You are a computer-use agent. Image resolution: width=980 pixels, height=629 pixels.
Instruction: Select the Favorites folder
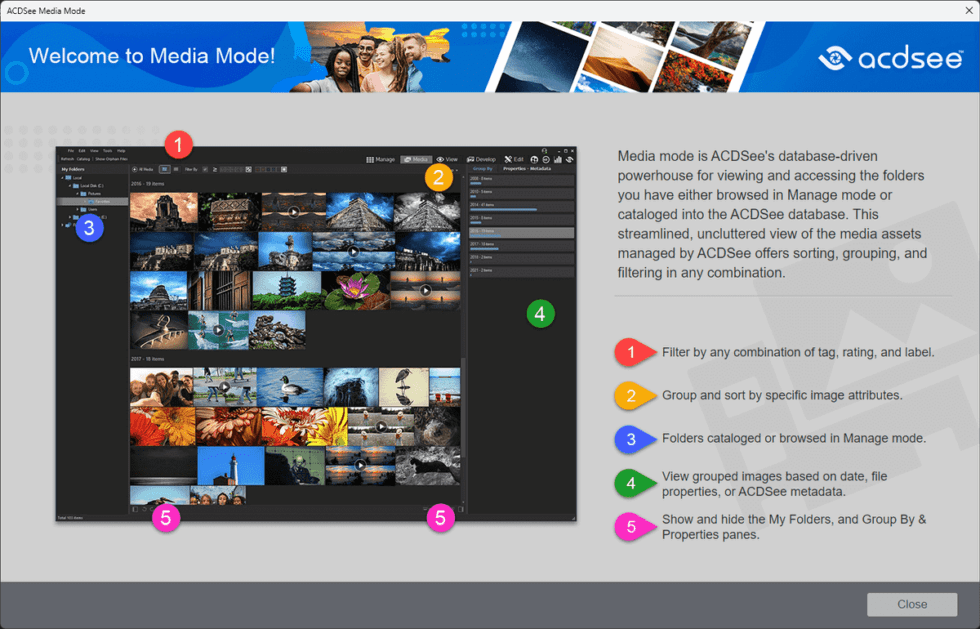point(105,203)
